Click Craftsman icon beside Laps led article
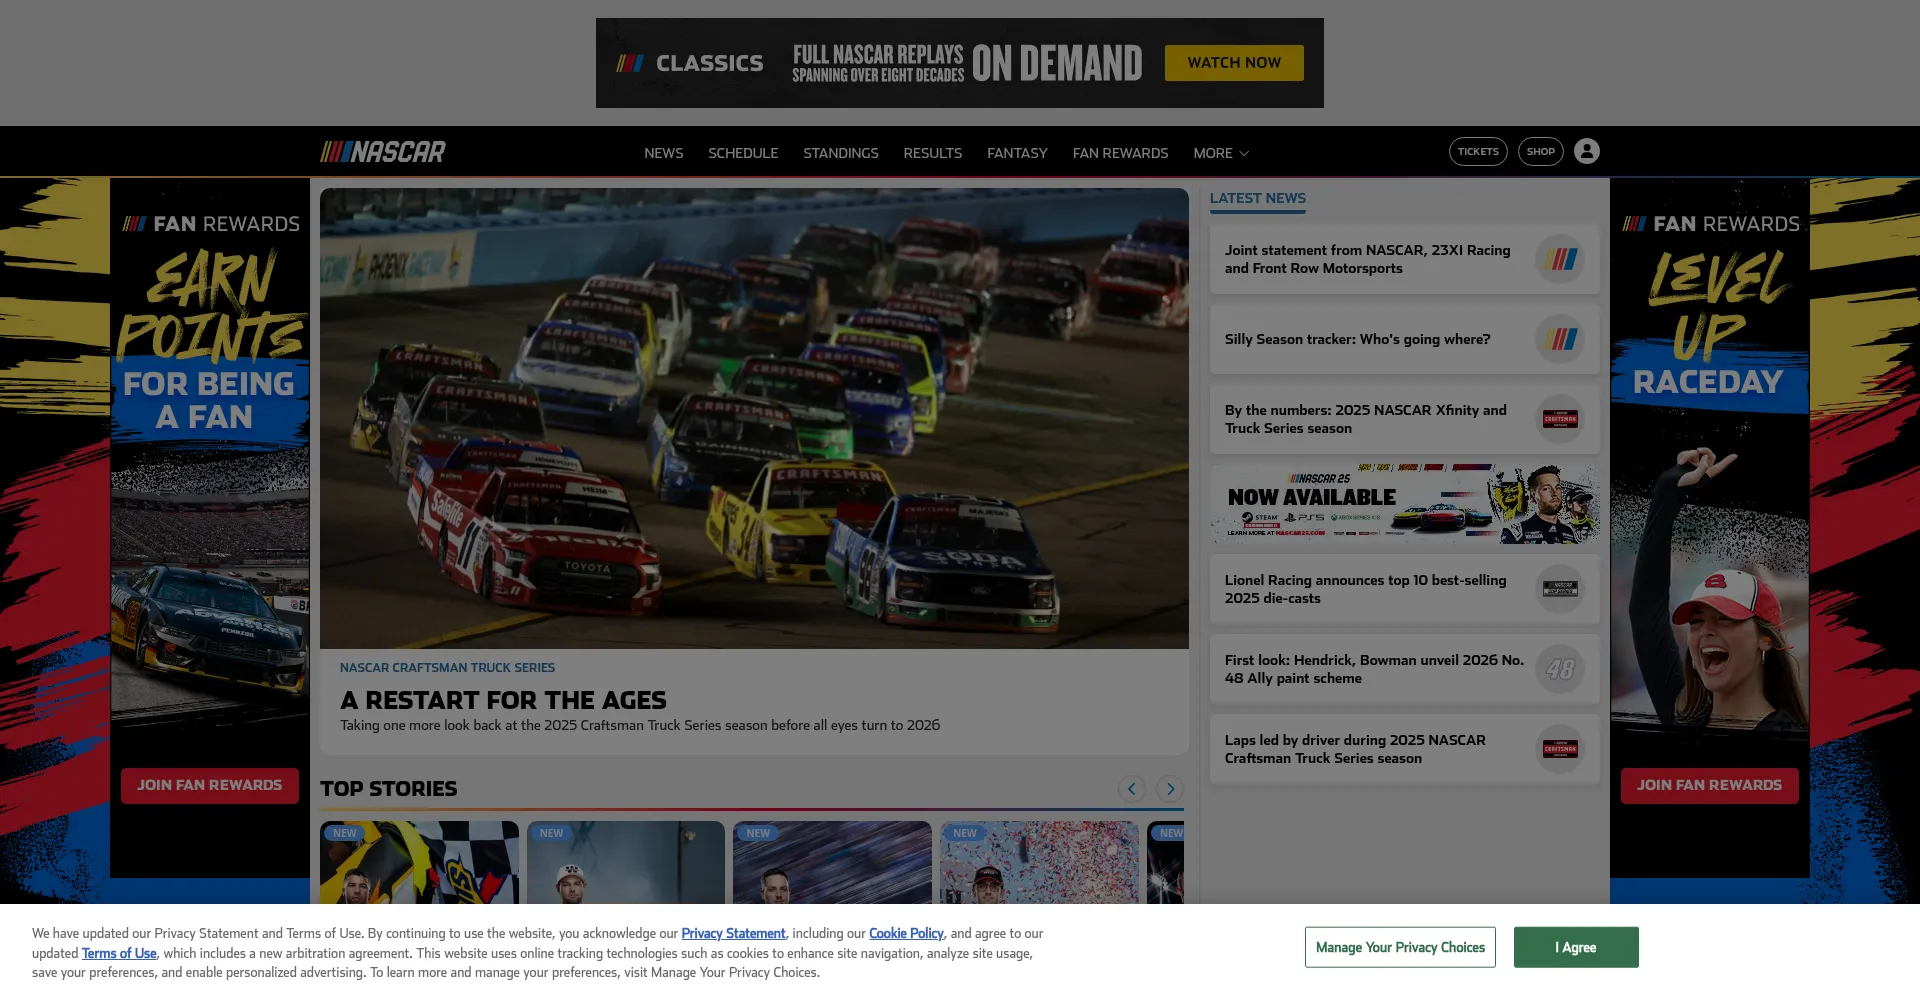The width and height of the screenshot is (1920, 993). (x=1559, y=749)
